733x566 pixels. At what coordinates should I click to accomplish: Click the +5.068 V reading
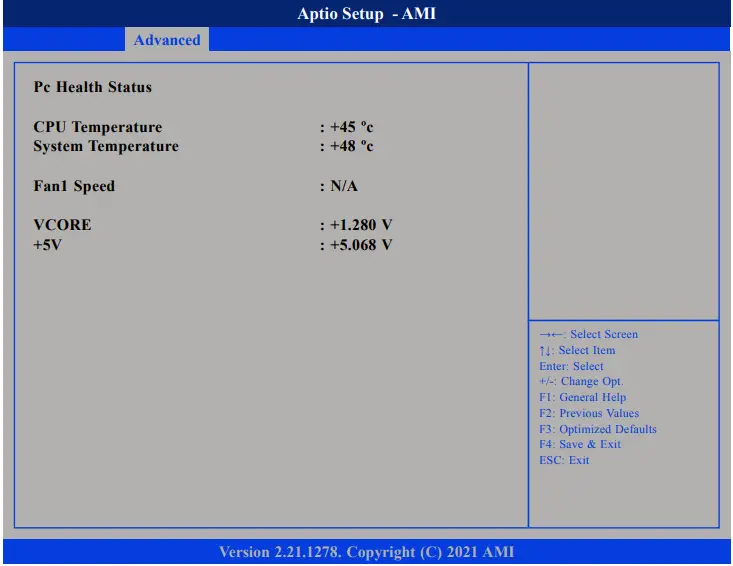[361, 245]
